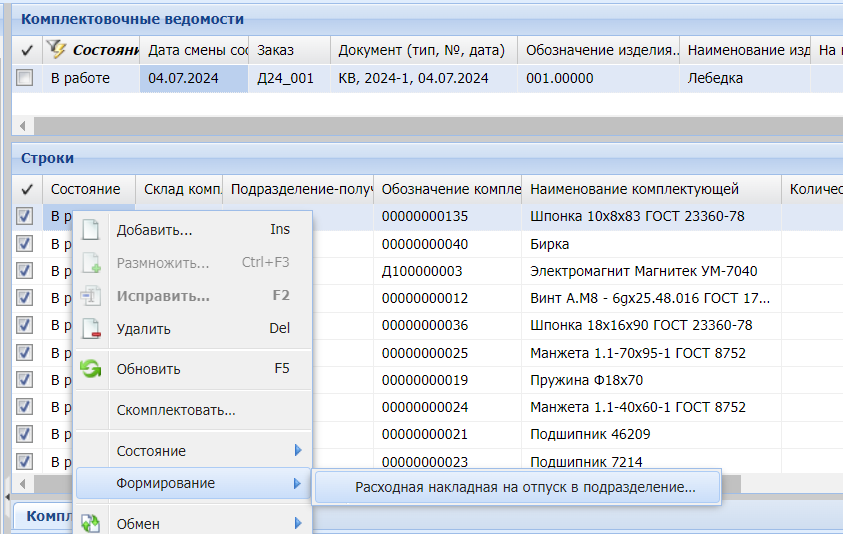The width and height of the screenshot is (843, 534).
Task: Uncheck the row checkbox for Подшипник 46209
Action: (25, 435)
